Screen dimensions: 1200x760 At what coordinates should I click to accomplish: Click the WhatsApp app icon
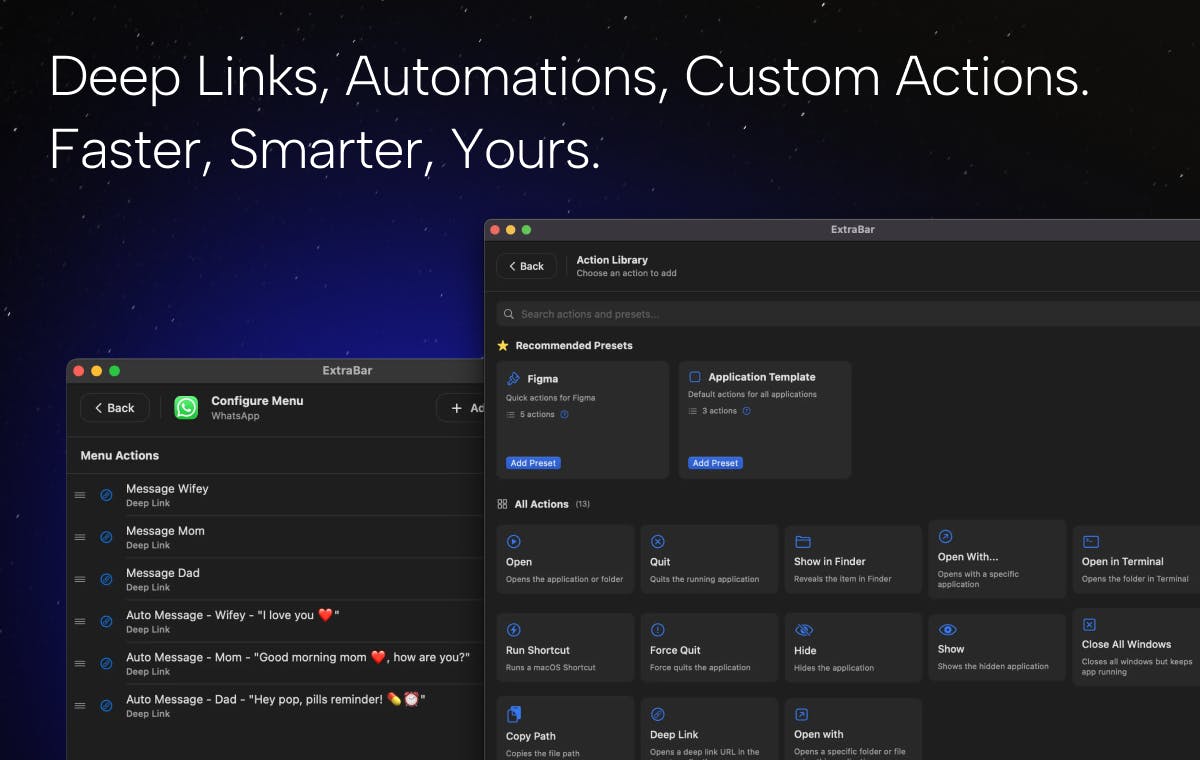coord(186,407)
